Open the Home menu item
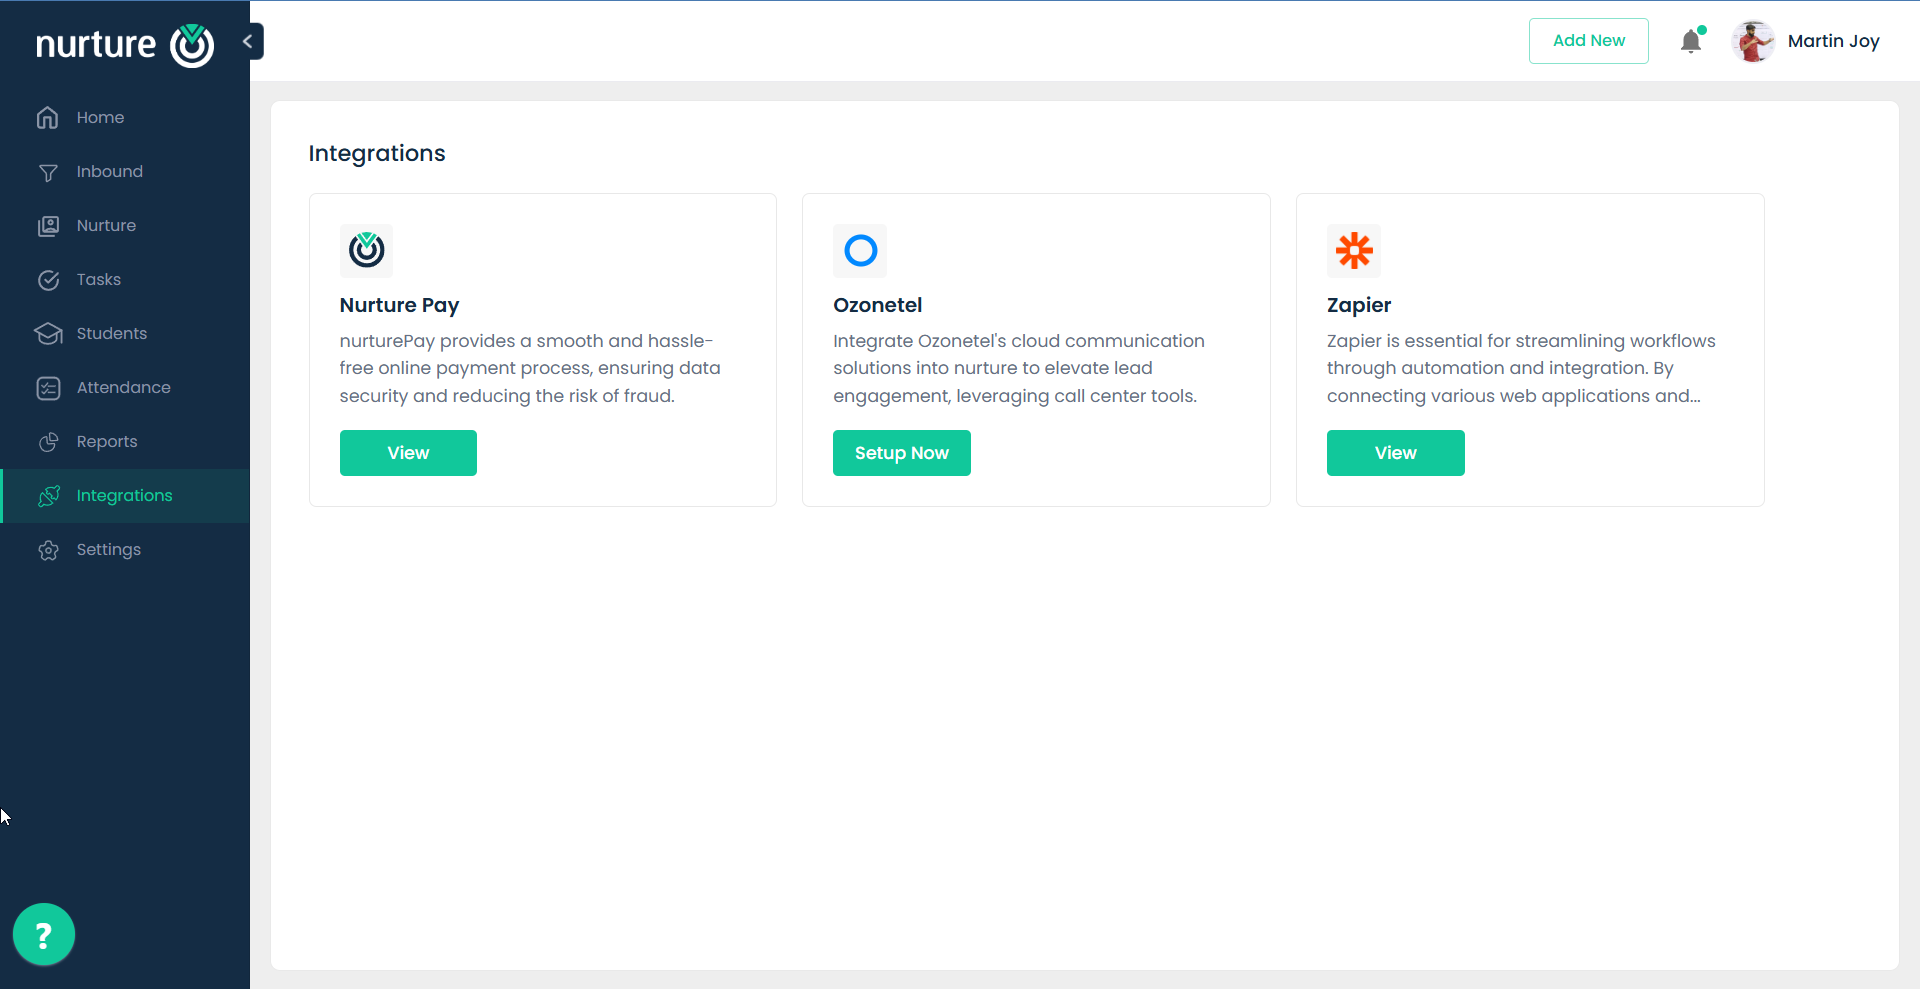The image size is (1920, 989). [x=125, y=117]
